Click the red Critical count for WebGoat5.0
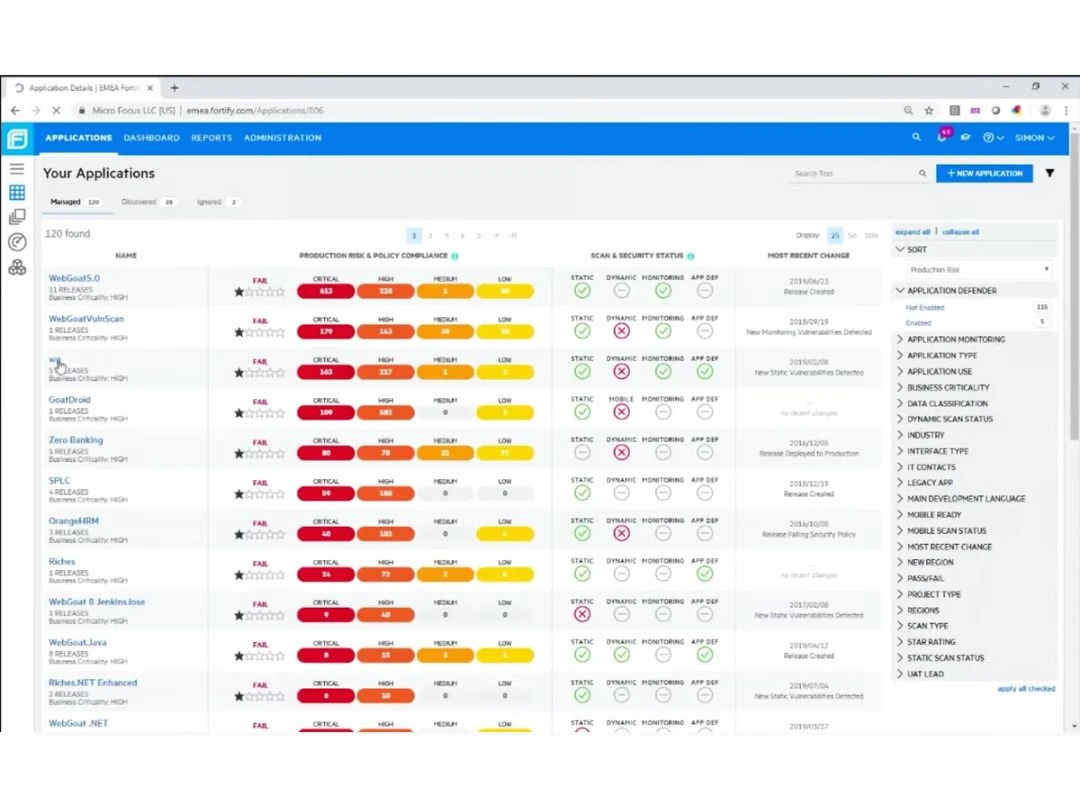Viewport: 1080px width, 810px height. tap(326, 291)
